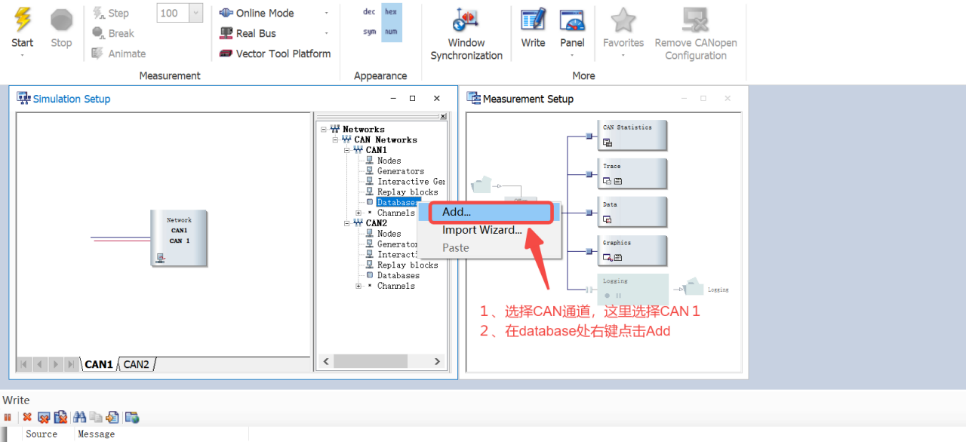The image size is (966, 442).
Task: Go to first tab navigation arrow
Action: [x=24, y=364]
